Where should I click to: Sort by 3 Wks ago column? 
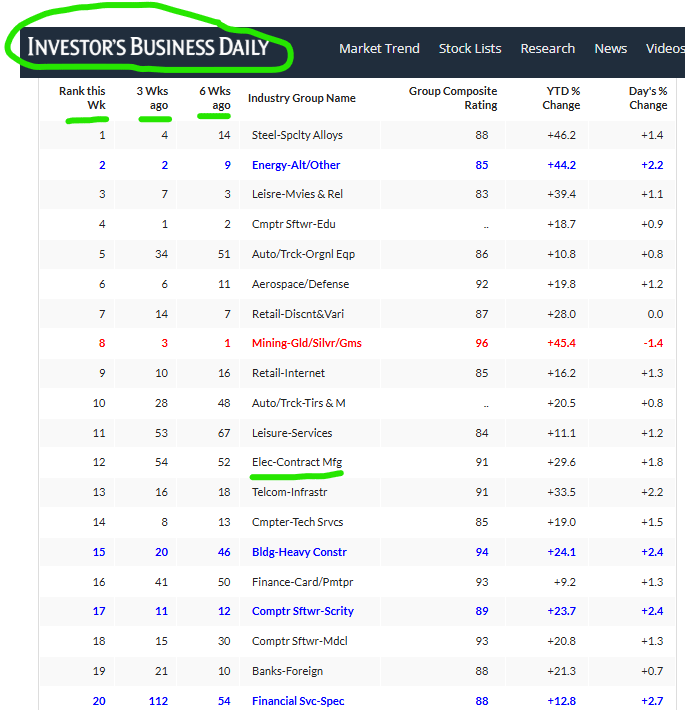[x=152, y=98]
